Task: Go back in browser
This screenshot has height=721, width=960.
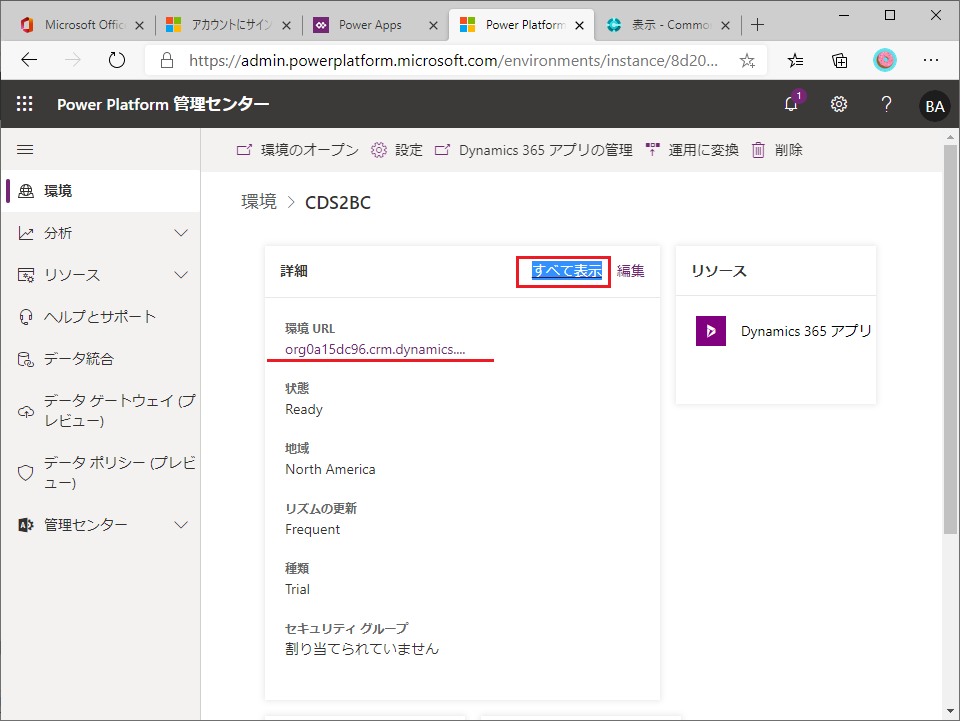Action: click(29, 60)
